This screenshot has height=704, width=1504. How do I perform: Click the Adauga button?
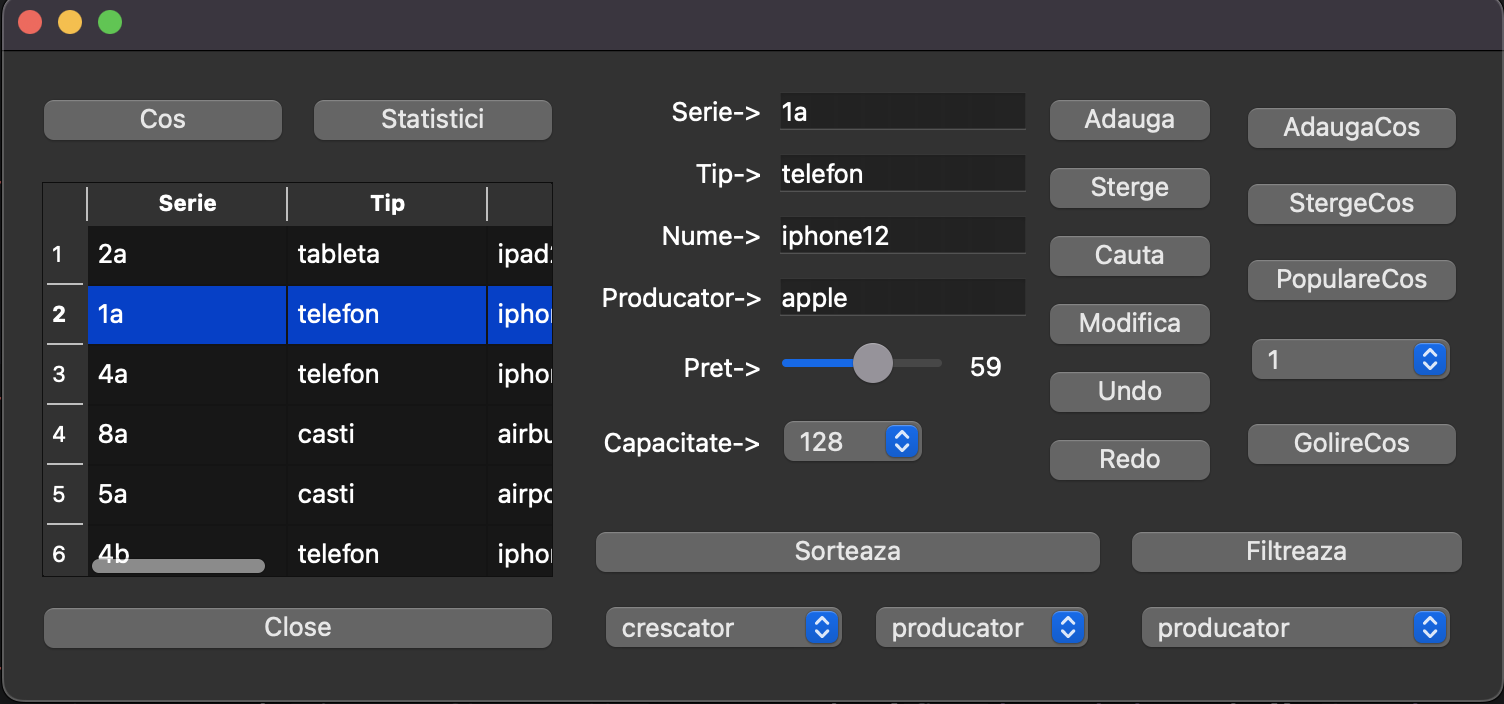pyautogui.click(x=1129, y=119)
